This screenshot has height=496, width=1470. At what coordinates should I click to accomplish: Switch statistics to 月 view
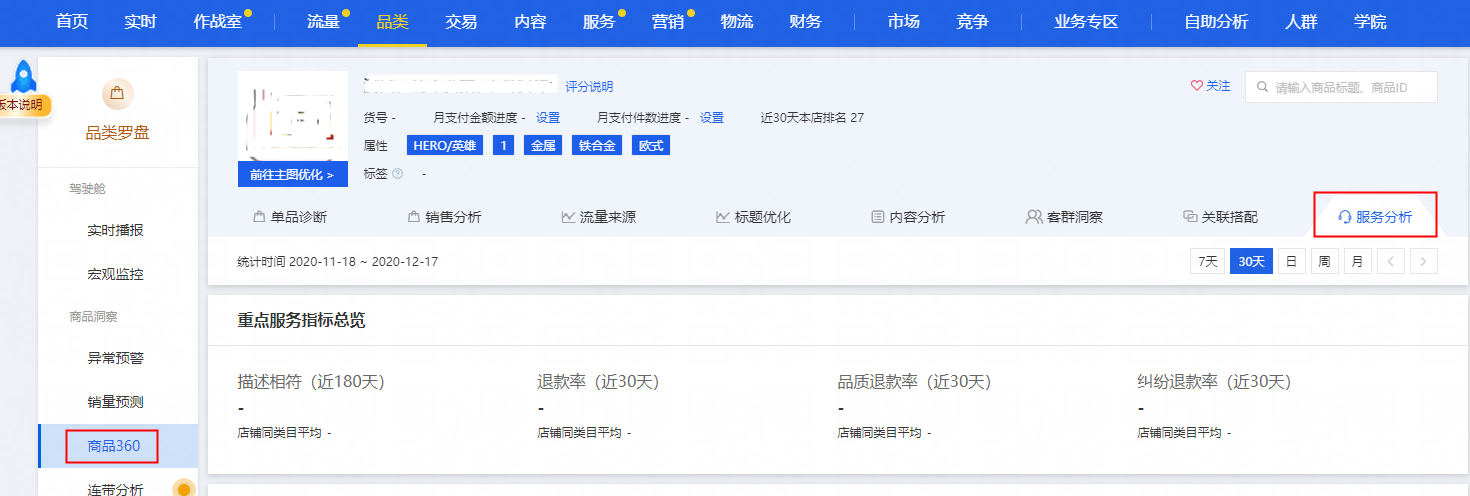coord(1357,262)
